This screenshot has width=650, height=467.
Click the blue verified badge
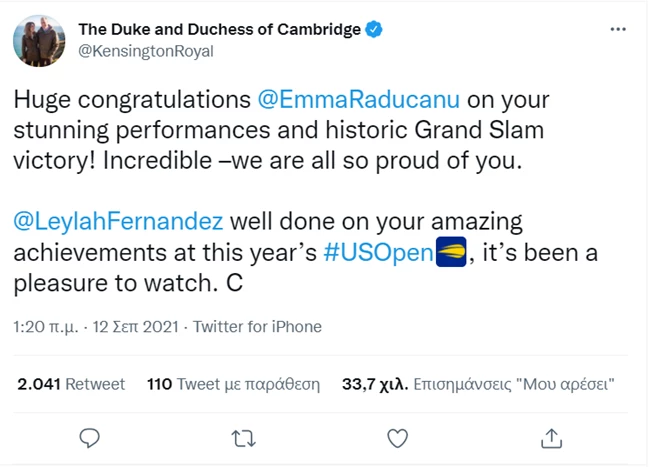click(374, 30)
